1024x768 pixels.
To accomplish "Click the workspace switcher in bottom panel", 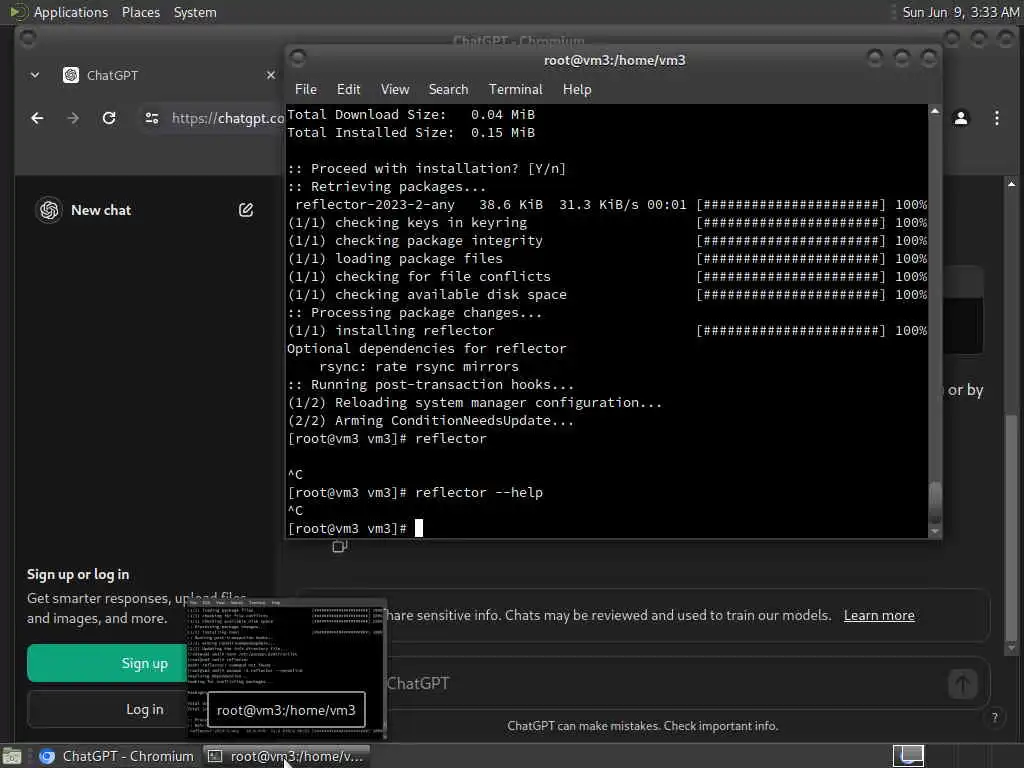I will pos(908,756).
